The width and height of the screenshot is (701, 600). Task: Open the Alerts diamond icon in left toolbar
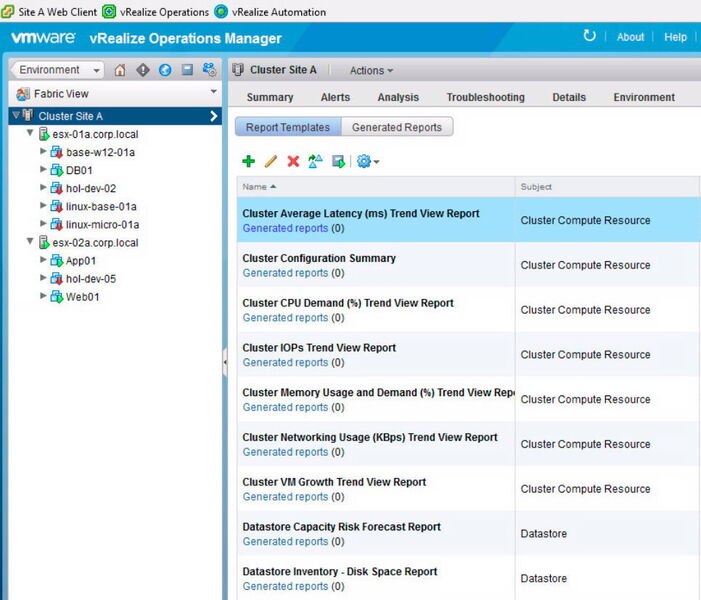(143, 70)
